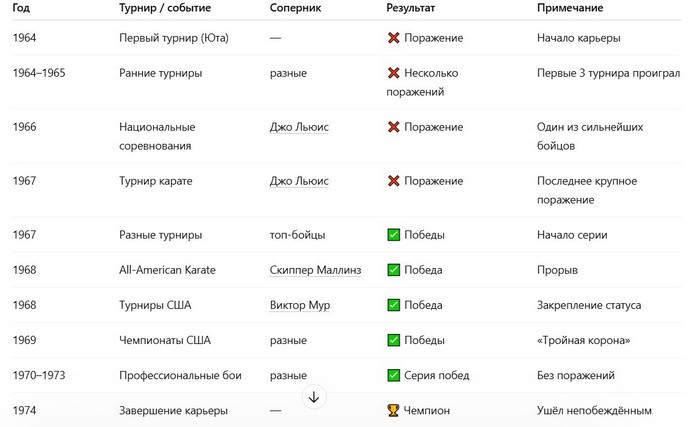This screenshot has height=427, width=700.
Task: Click the green checkmark in 'Разные турниры' row
Action: [x=394, y=235]
